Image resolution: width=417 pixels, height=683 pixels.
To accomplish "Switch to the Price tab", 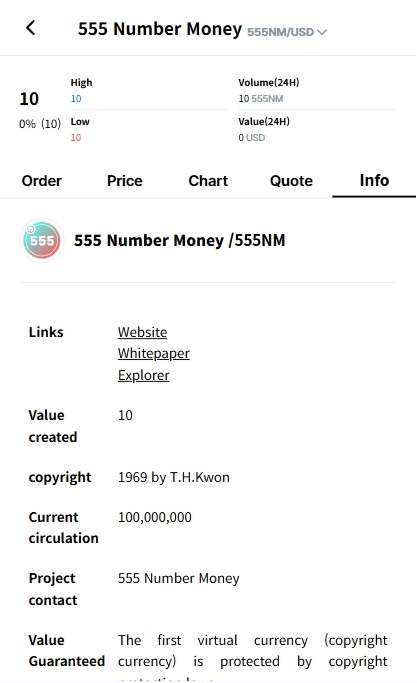I will [125, 180].
